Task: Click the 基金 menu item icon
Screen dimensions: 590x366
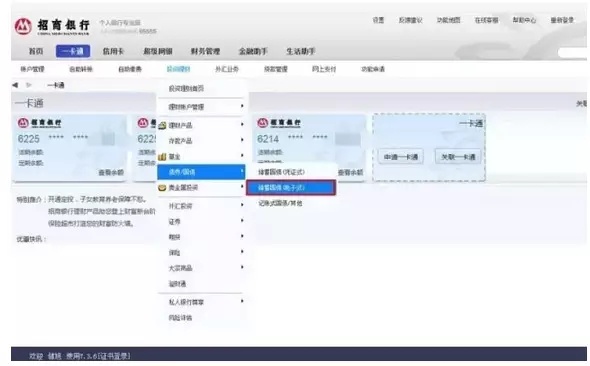Action: (162, 156)
